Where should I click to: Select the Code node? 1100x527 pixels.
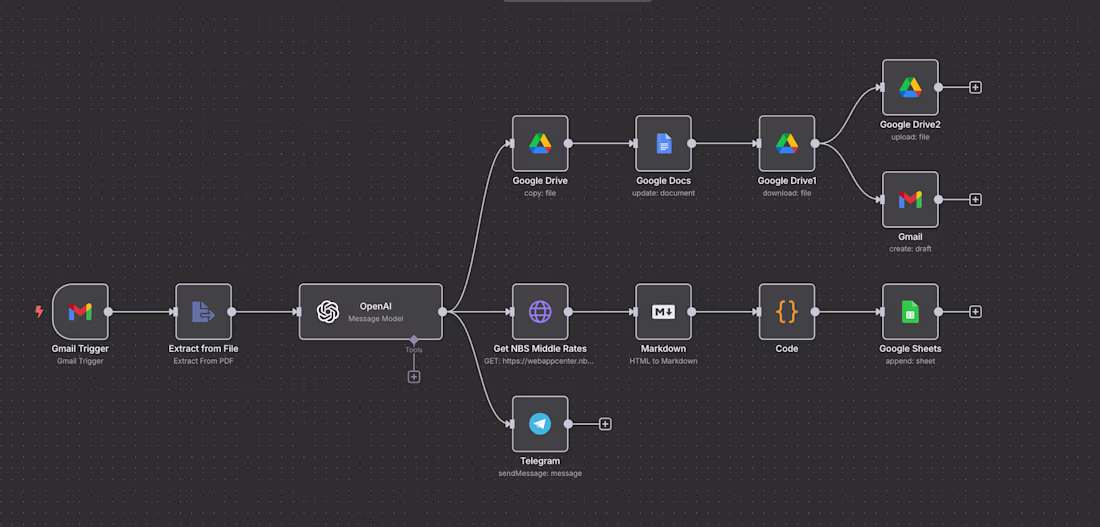point(787,312)
